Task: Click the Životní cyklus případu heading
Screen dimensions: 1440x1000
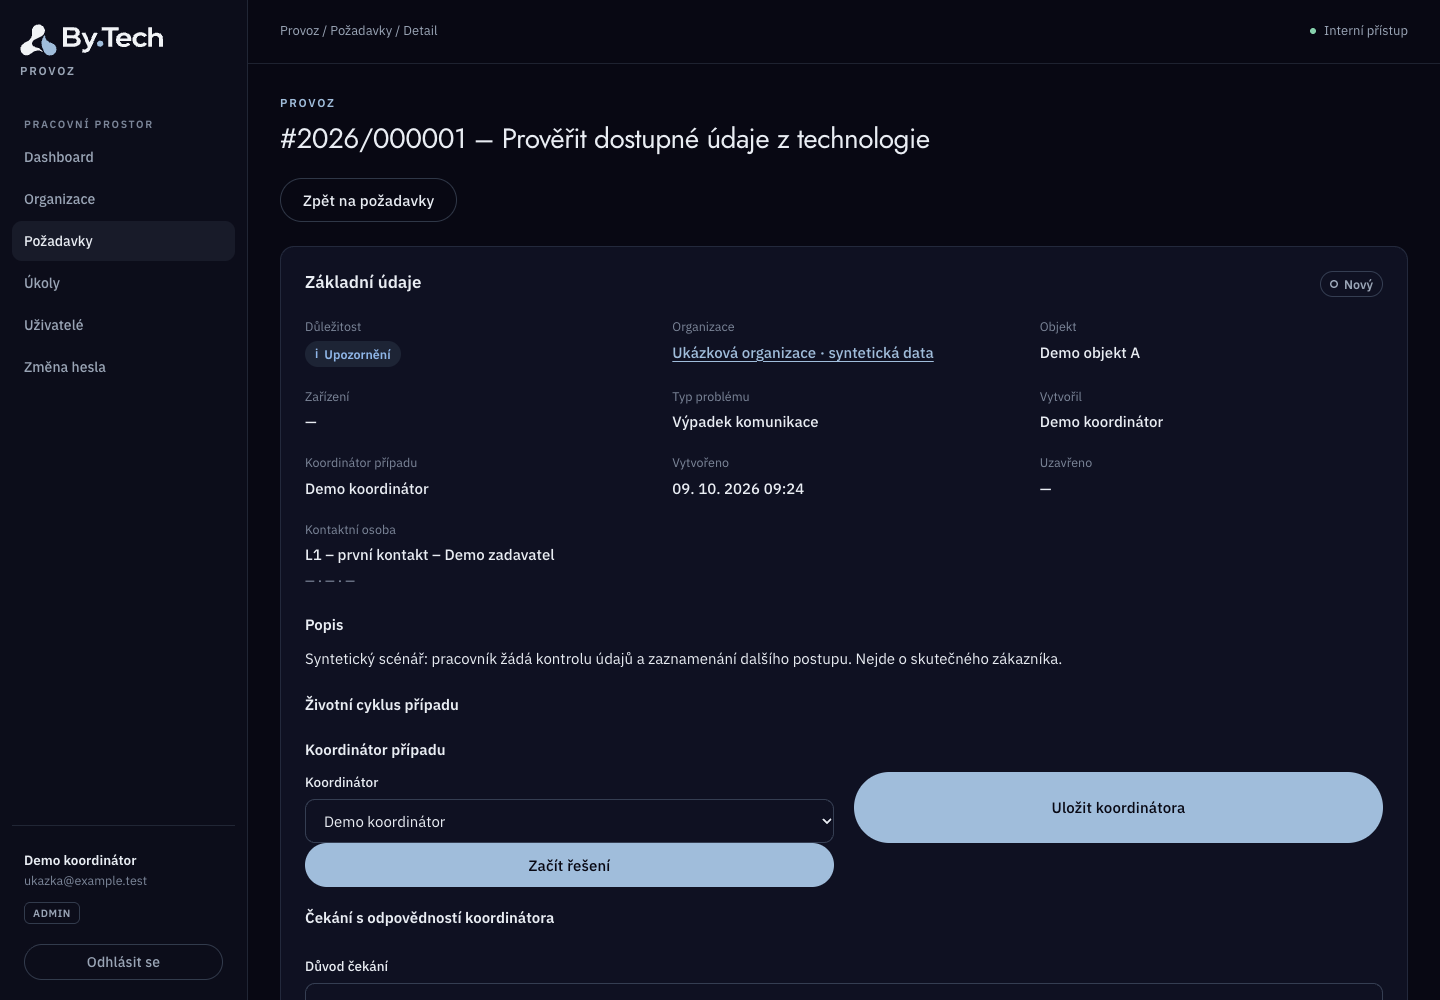Action: point(382,705)
